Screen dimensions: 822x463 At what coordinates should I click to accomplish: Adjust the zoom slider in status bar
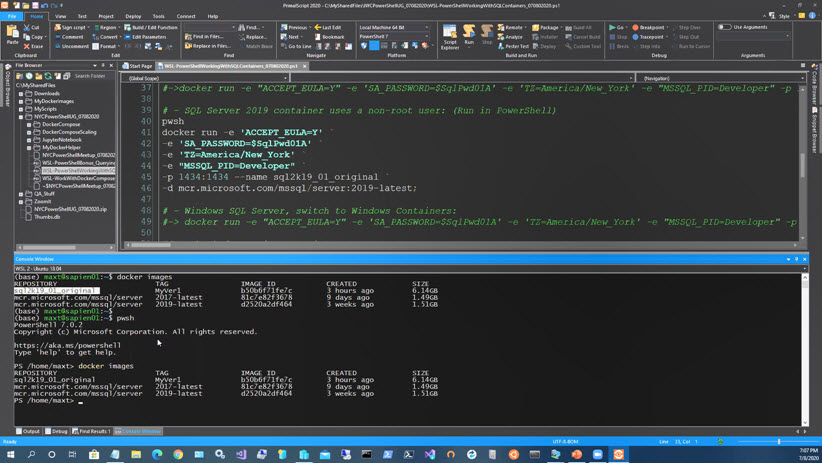779,442
